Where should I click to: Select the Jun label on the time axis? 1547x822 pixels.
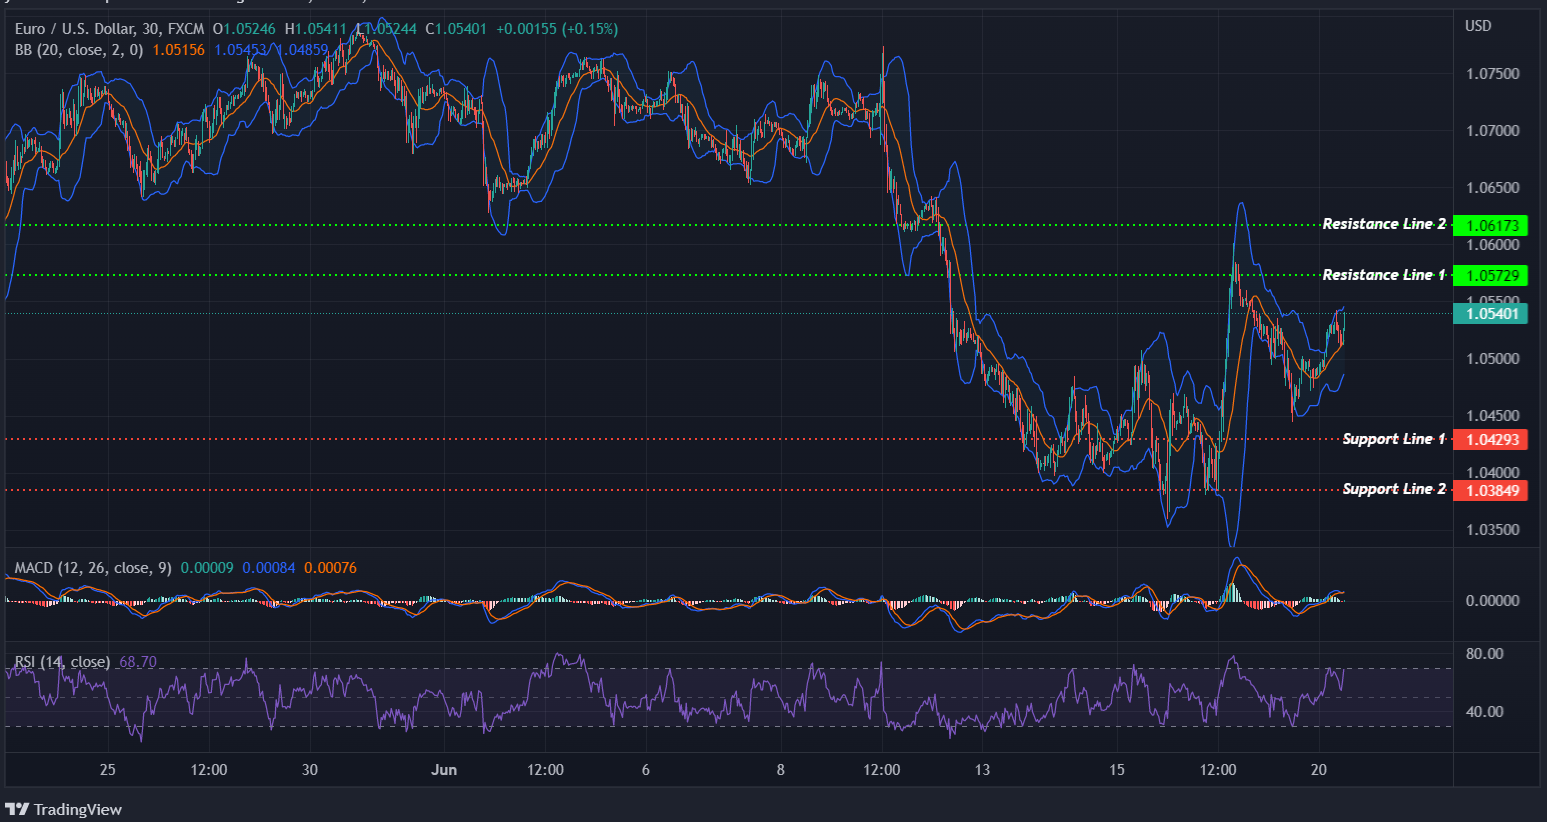[x=444, y=770]
